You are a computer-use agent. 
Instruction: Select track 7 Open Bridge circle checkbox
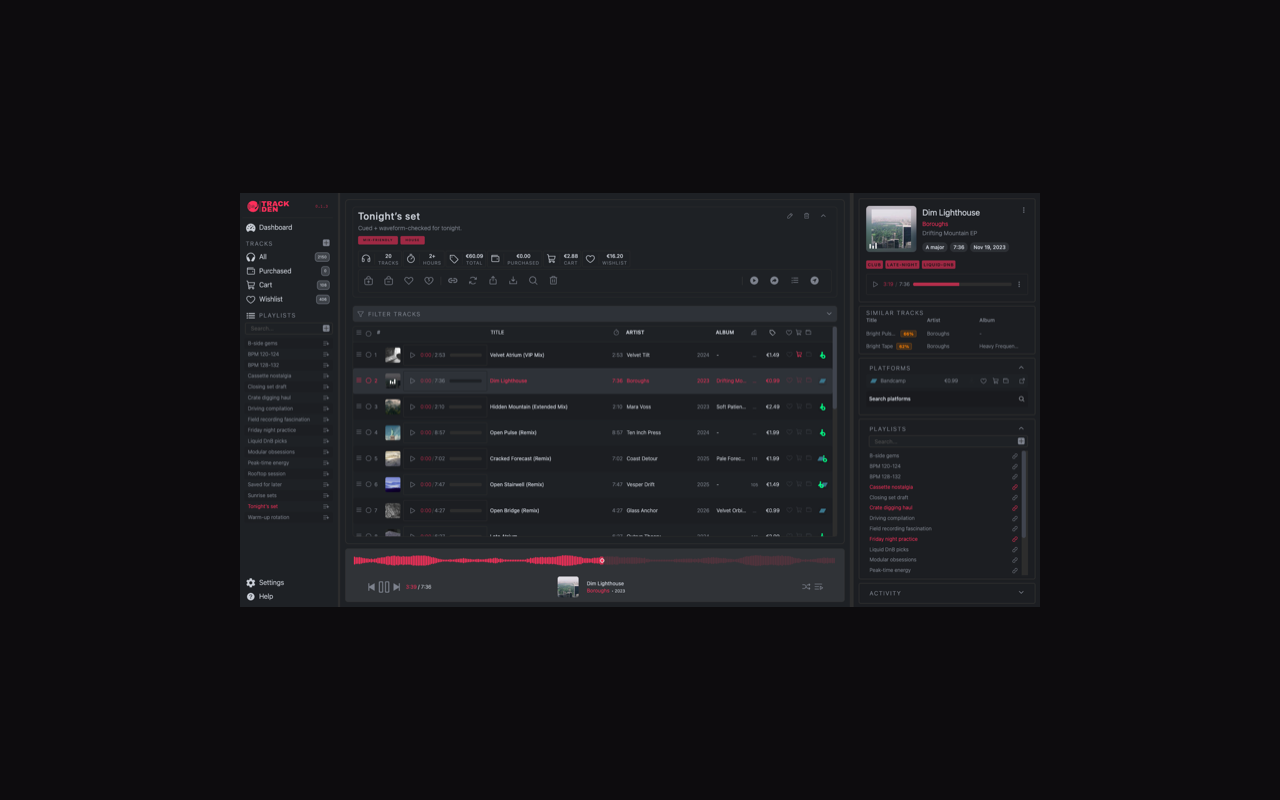[x=368, y=511]
